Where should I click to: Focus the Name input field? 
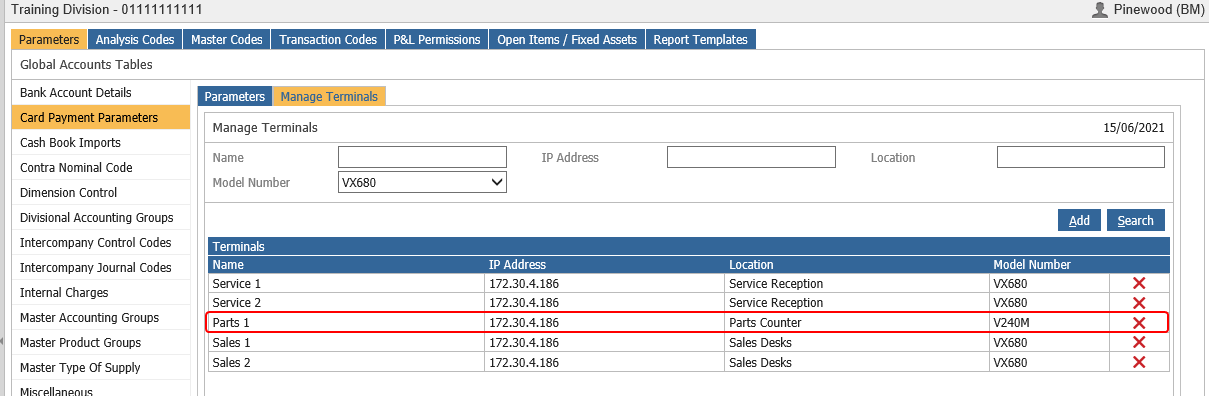tap(422, 157)
